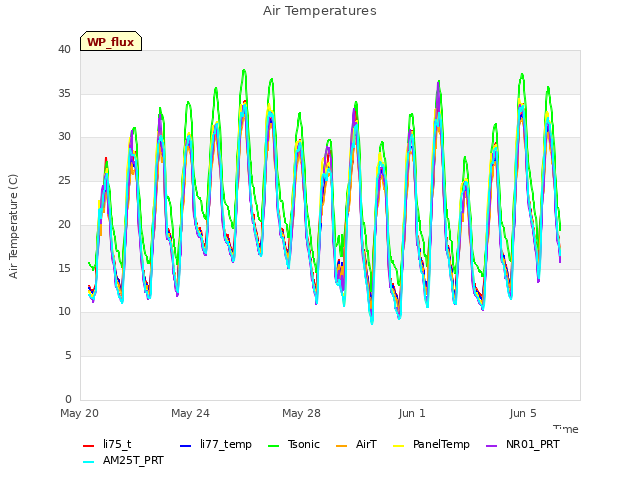This screenshot has width=640, height=480.
Task: Click the 15 y-axis tick label
Action: 64,268
